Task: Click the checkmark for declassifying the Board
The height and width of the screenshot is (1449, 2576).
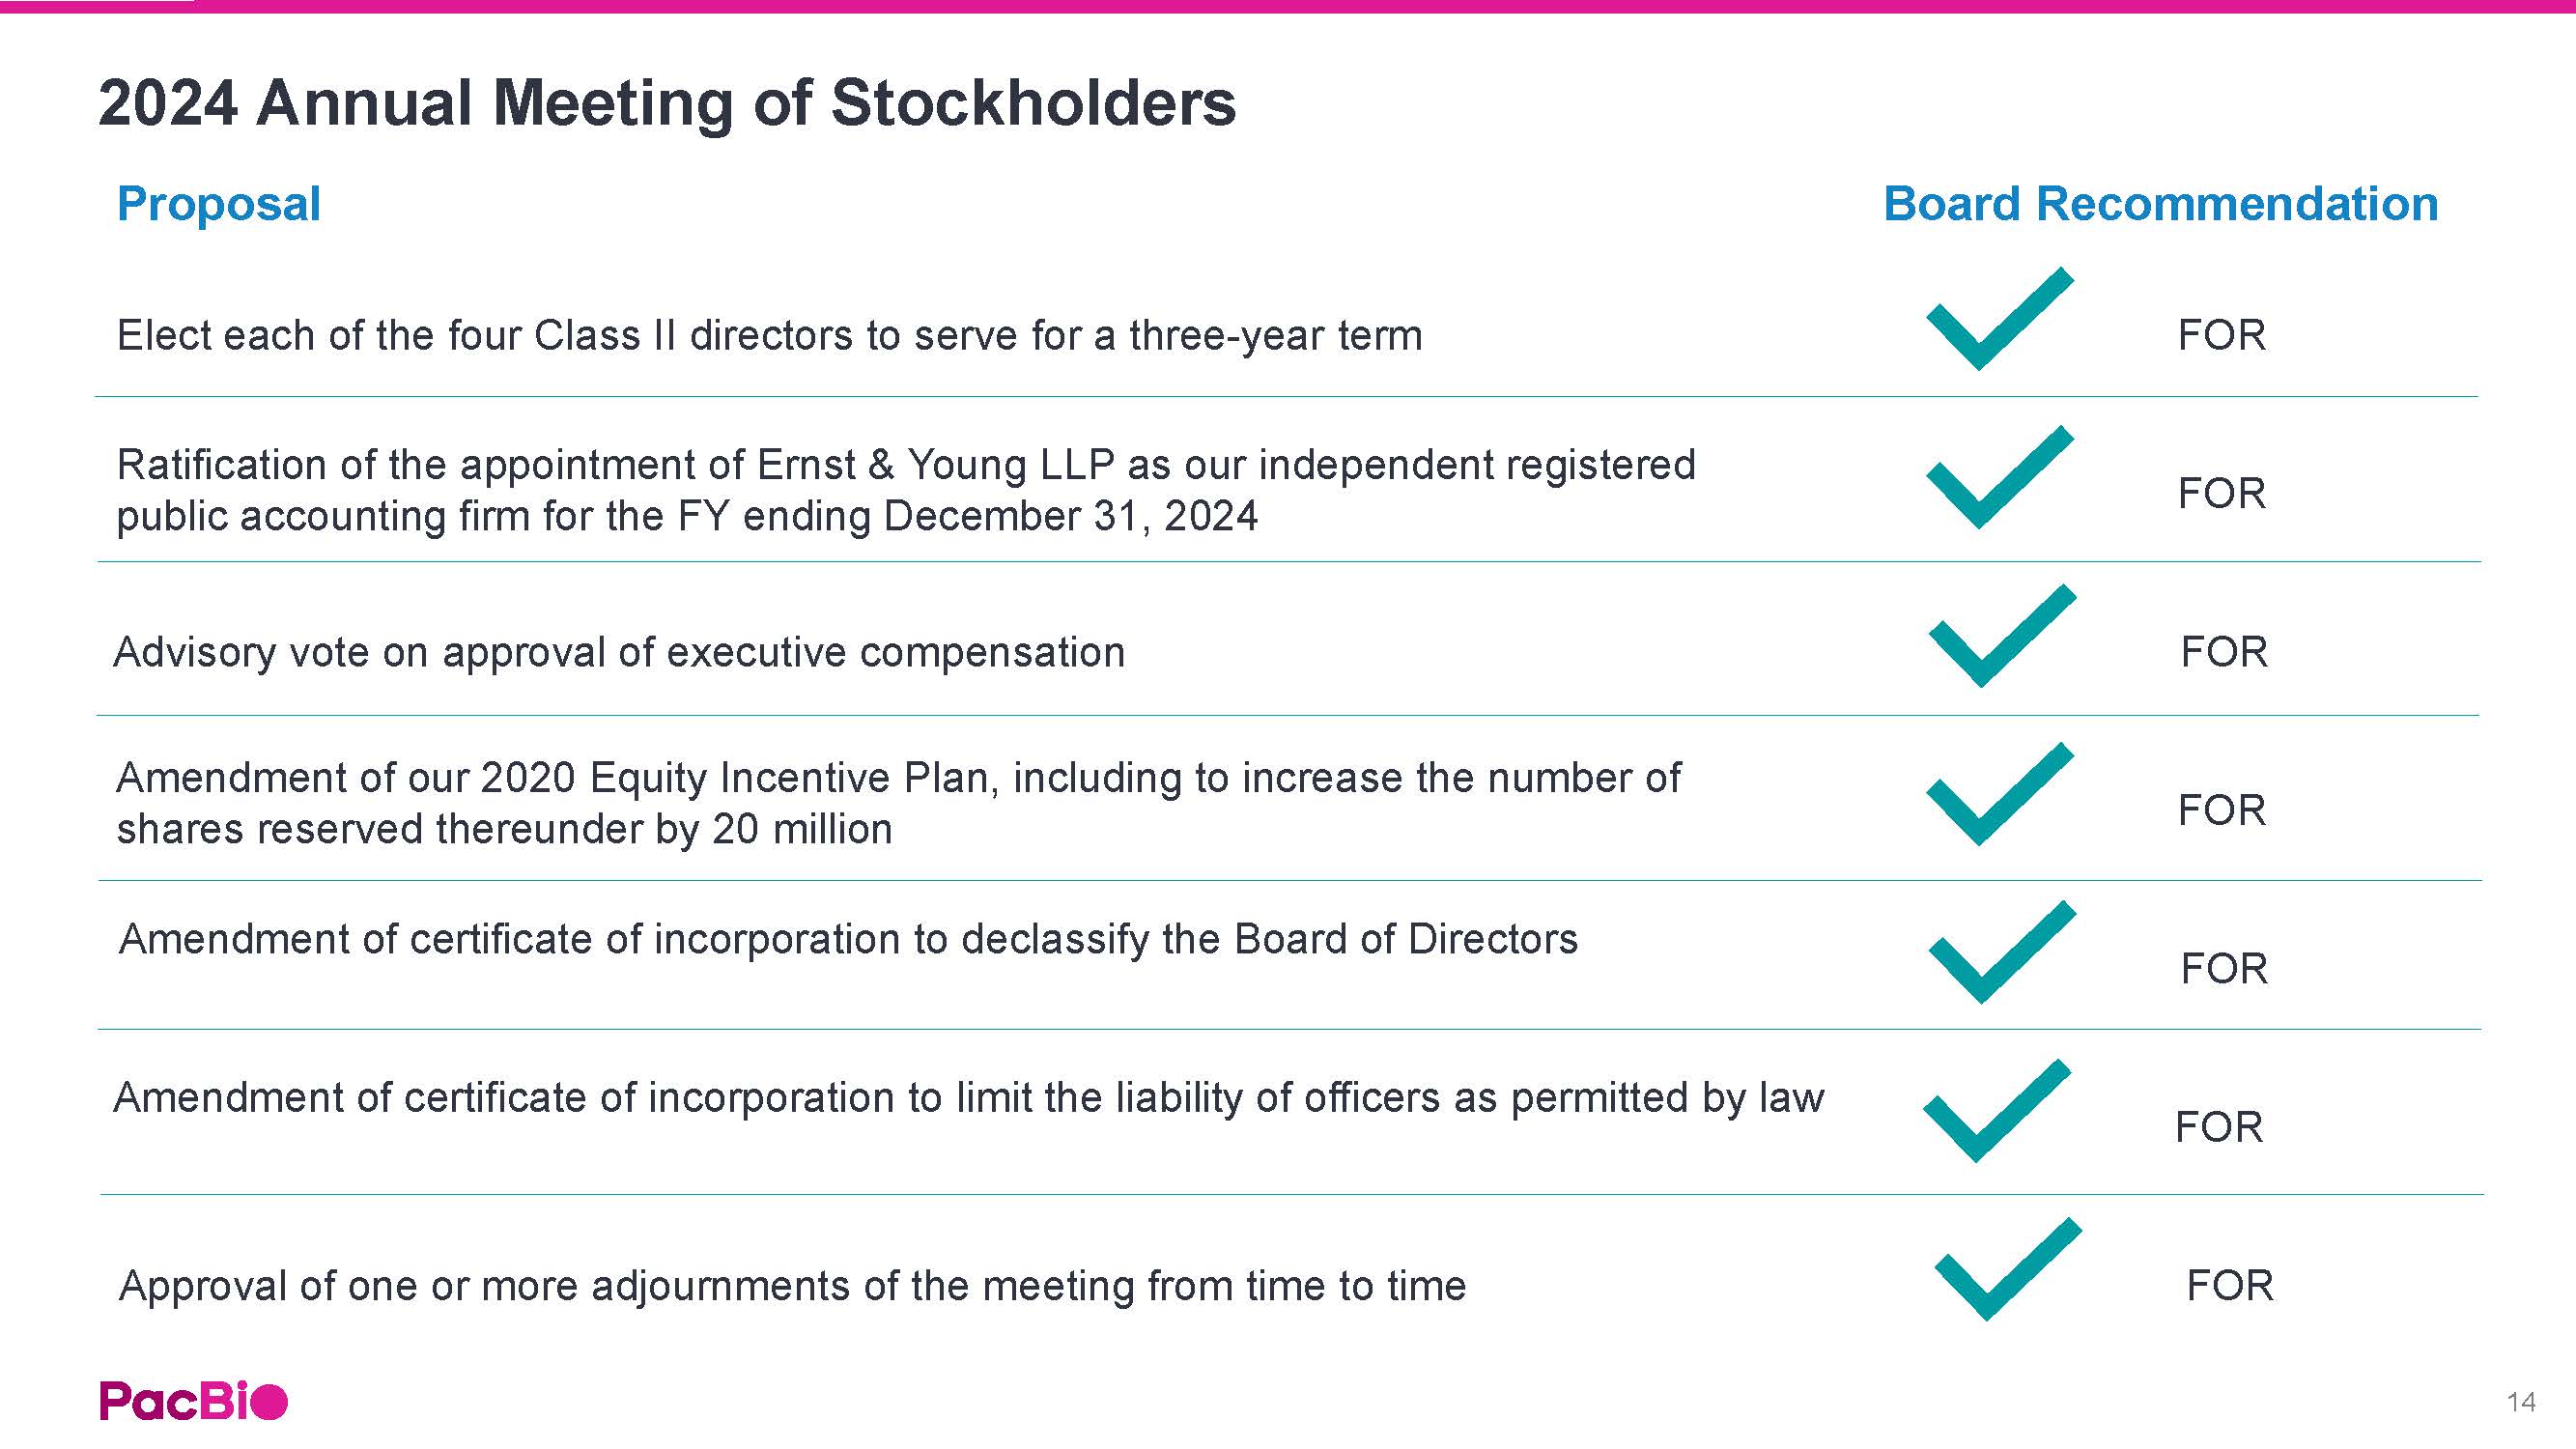Action: point(2000,953)
